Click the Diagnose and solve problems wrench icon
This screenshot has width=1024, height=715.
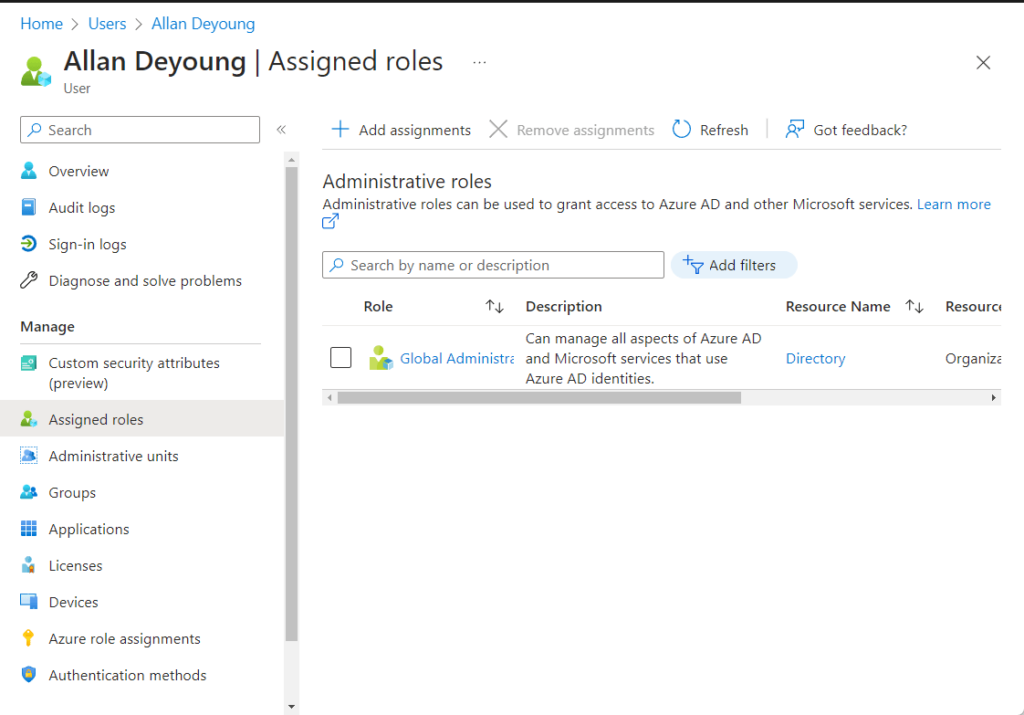click(x=29, y=281)
